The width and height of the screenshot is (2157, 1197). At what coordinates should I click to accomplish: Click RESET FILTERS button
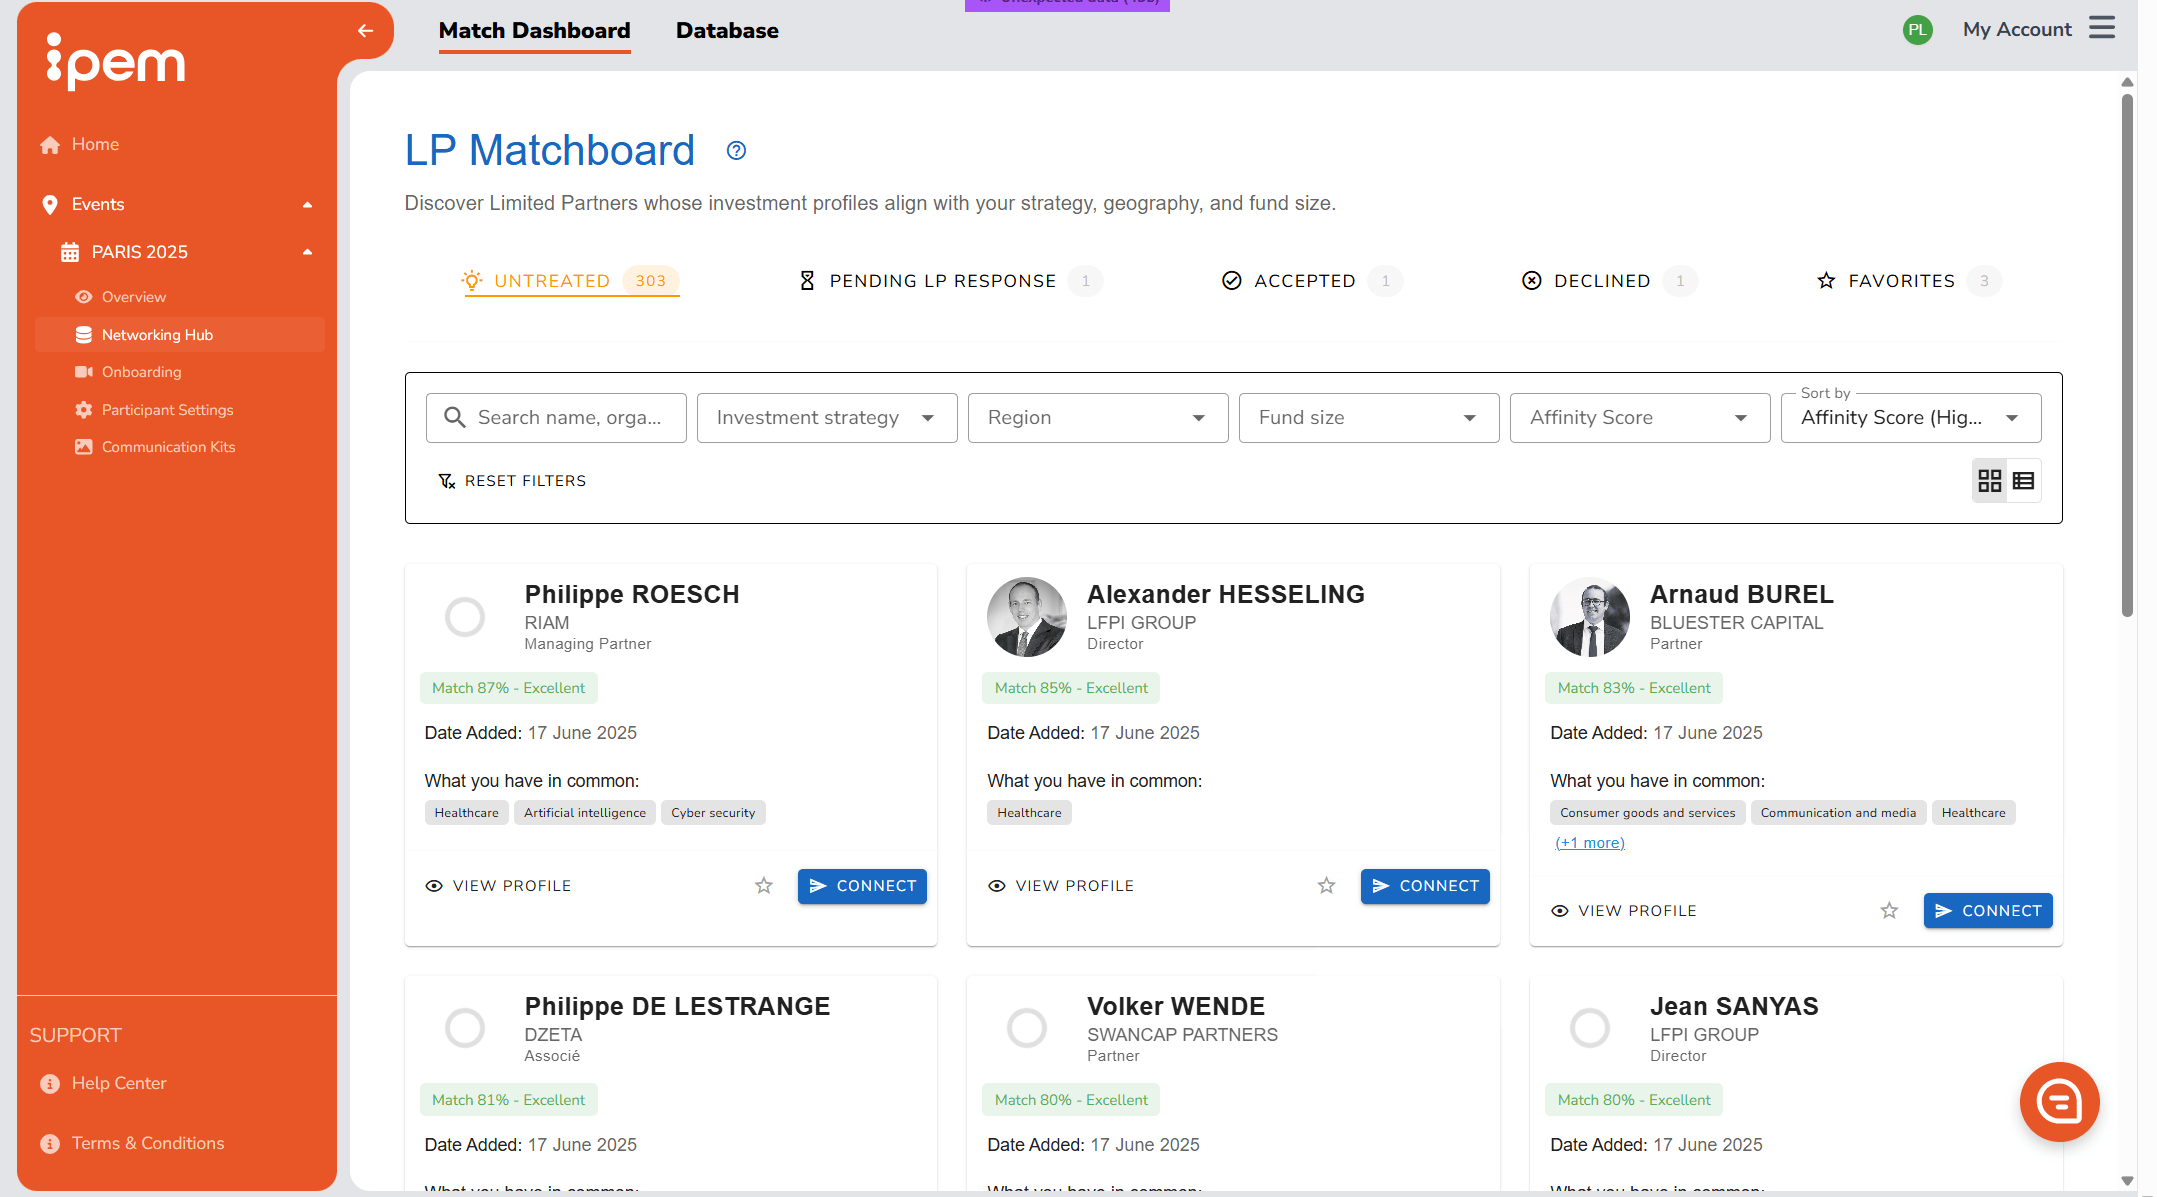point(513,481)
